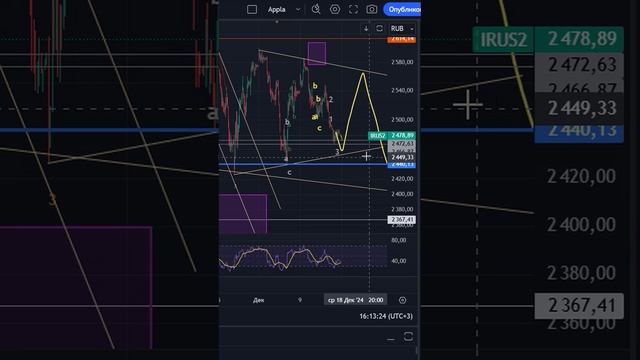Select the upper purple rectangle drawing
This screenshot has width=640, height=360.
pyautogui.click(x=317, y=53)
